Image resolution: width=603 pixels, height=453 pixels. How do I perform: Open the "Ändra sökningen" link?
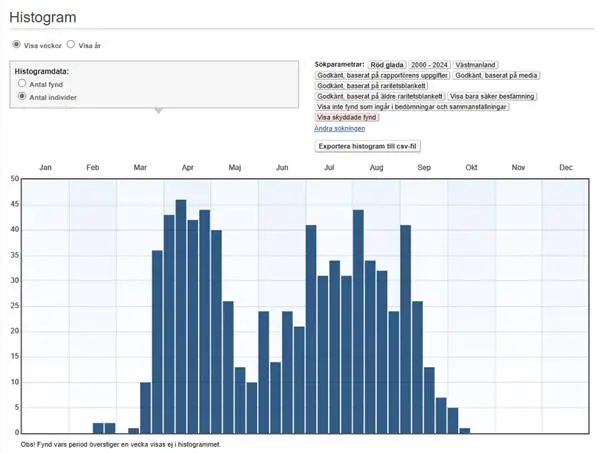pyautogui.click(x=339, y=128)
